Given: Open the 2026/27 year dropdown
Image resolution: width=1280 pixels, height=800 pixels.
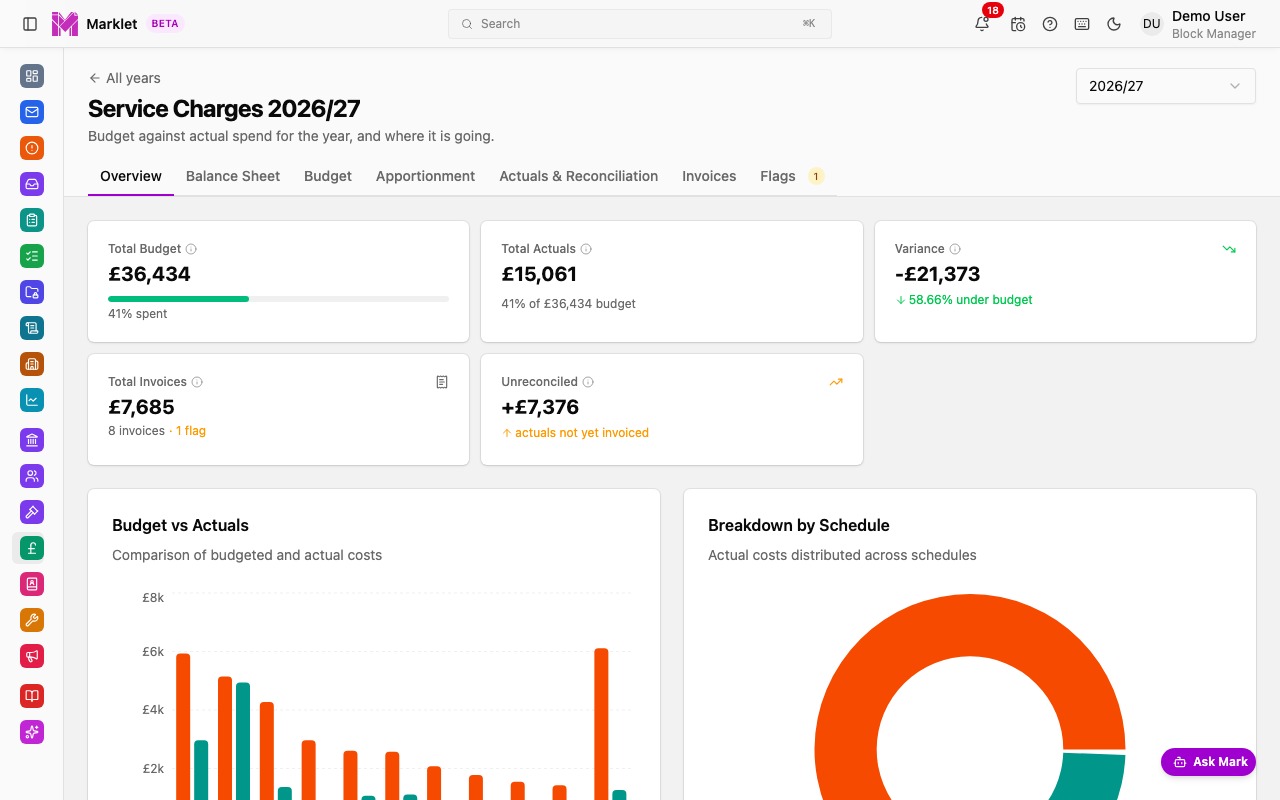Looking at the screenshot, I should (x=1166, y=86).
